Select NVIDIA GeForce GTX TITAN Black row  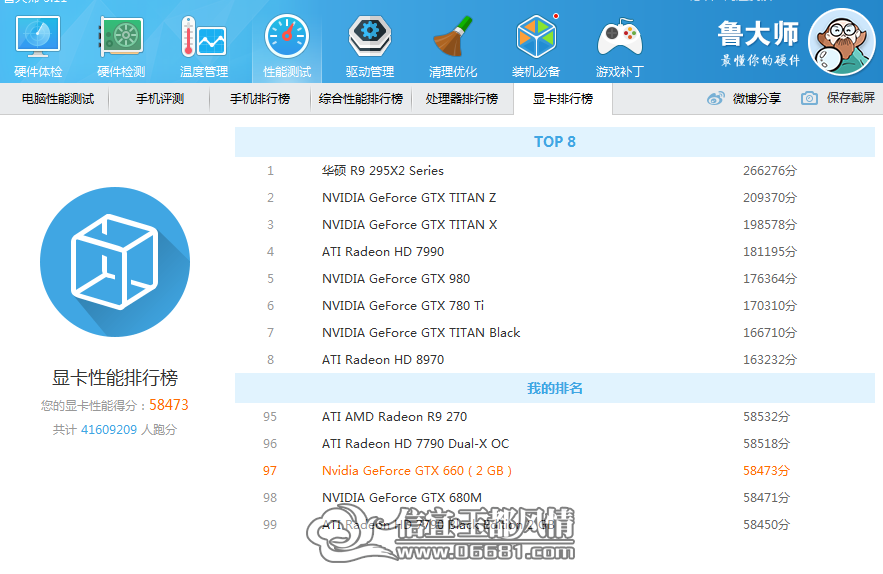(x=555, y=333)
